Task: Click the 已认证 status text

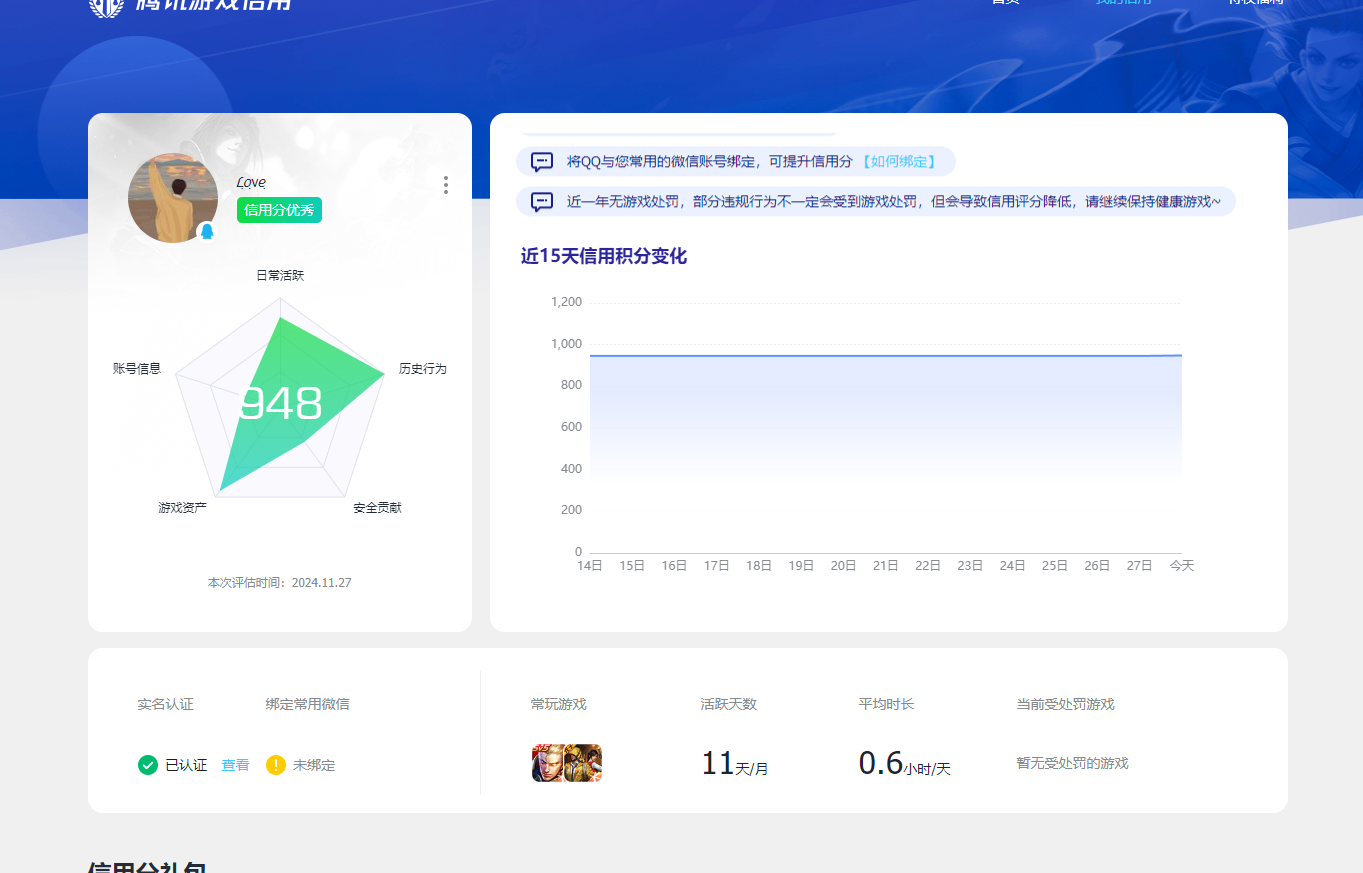Action: (x=186, y=765)
